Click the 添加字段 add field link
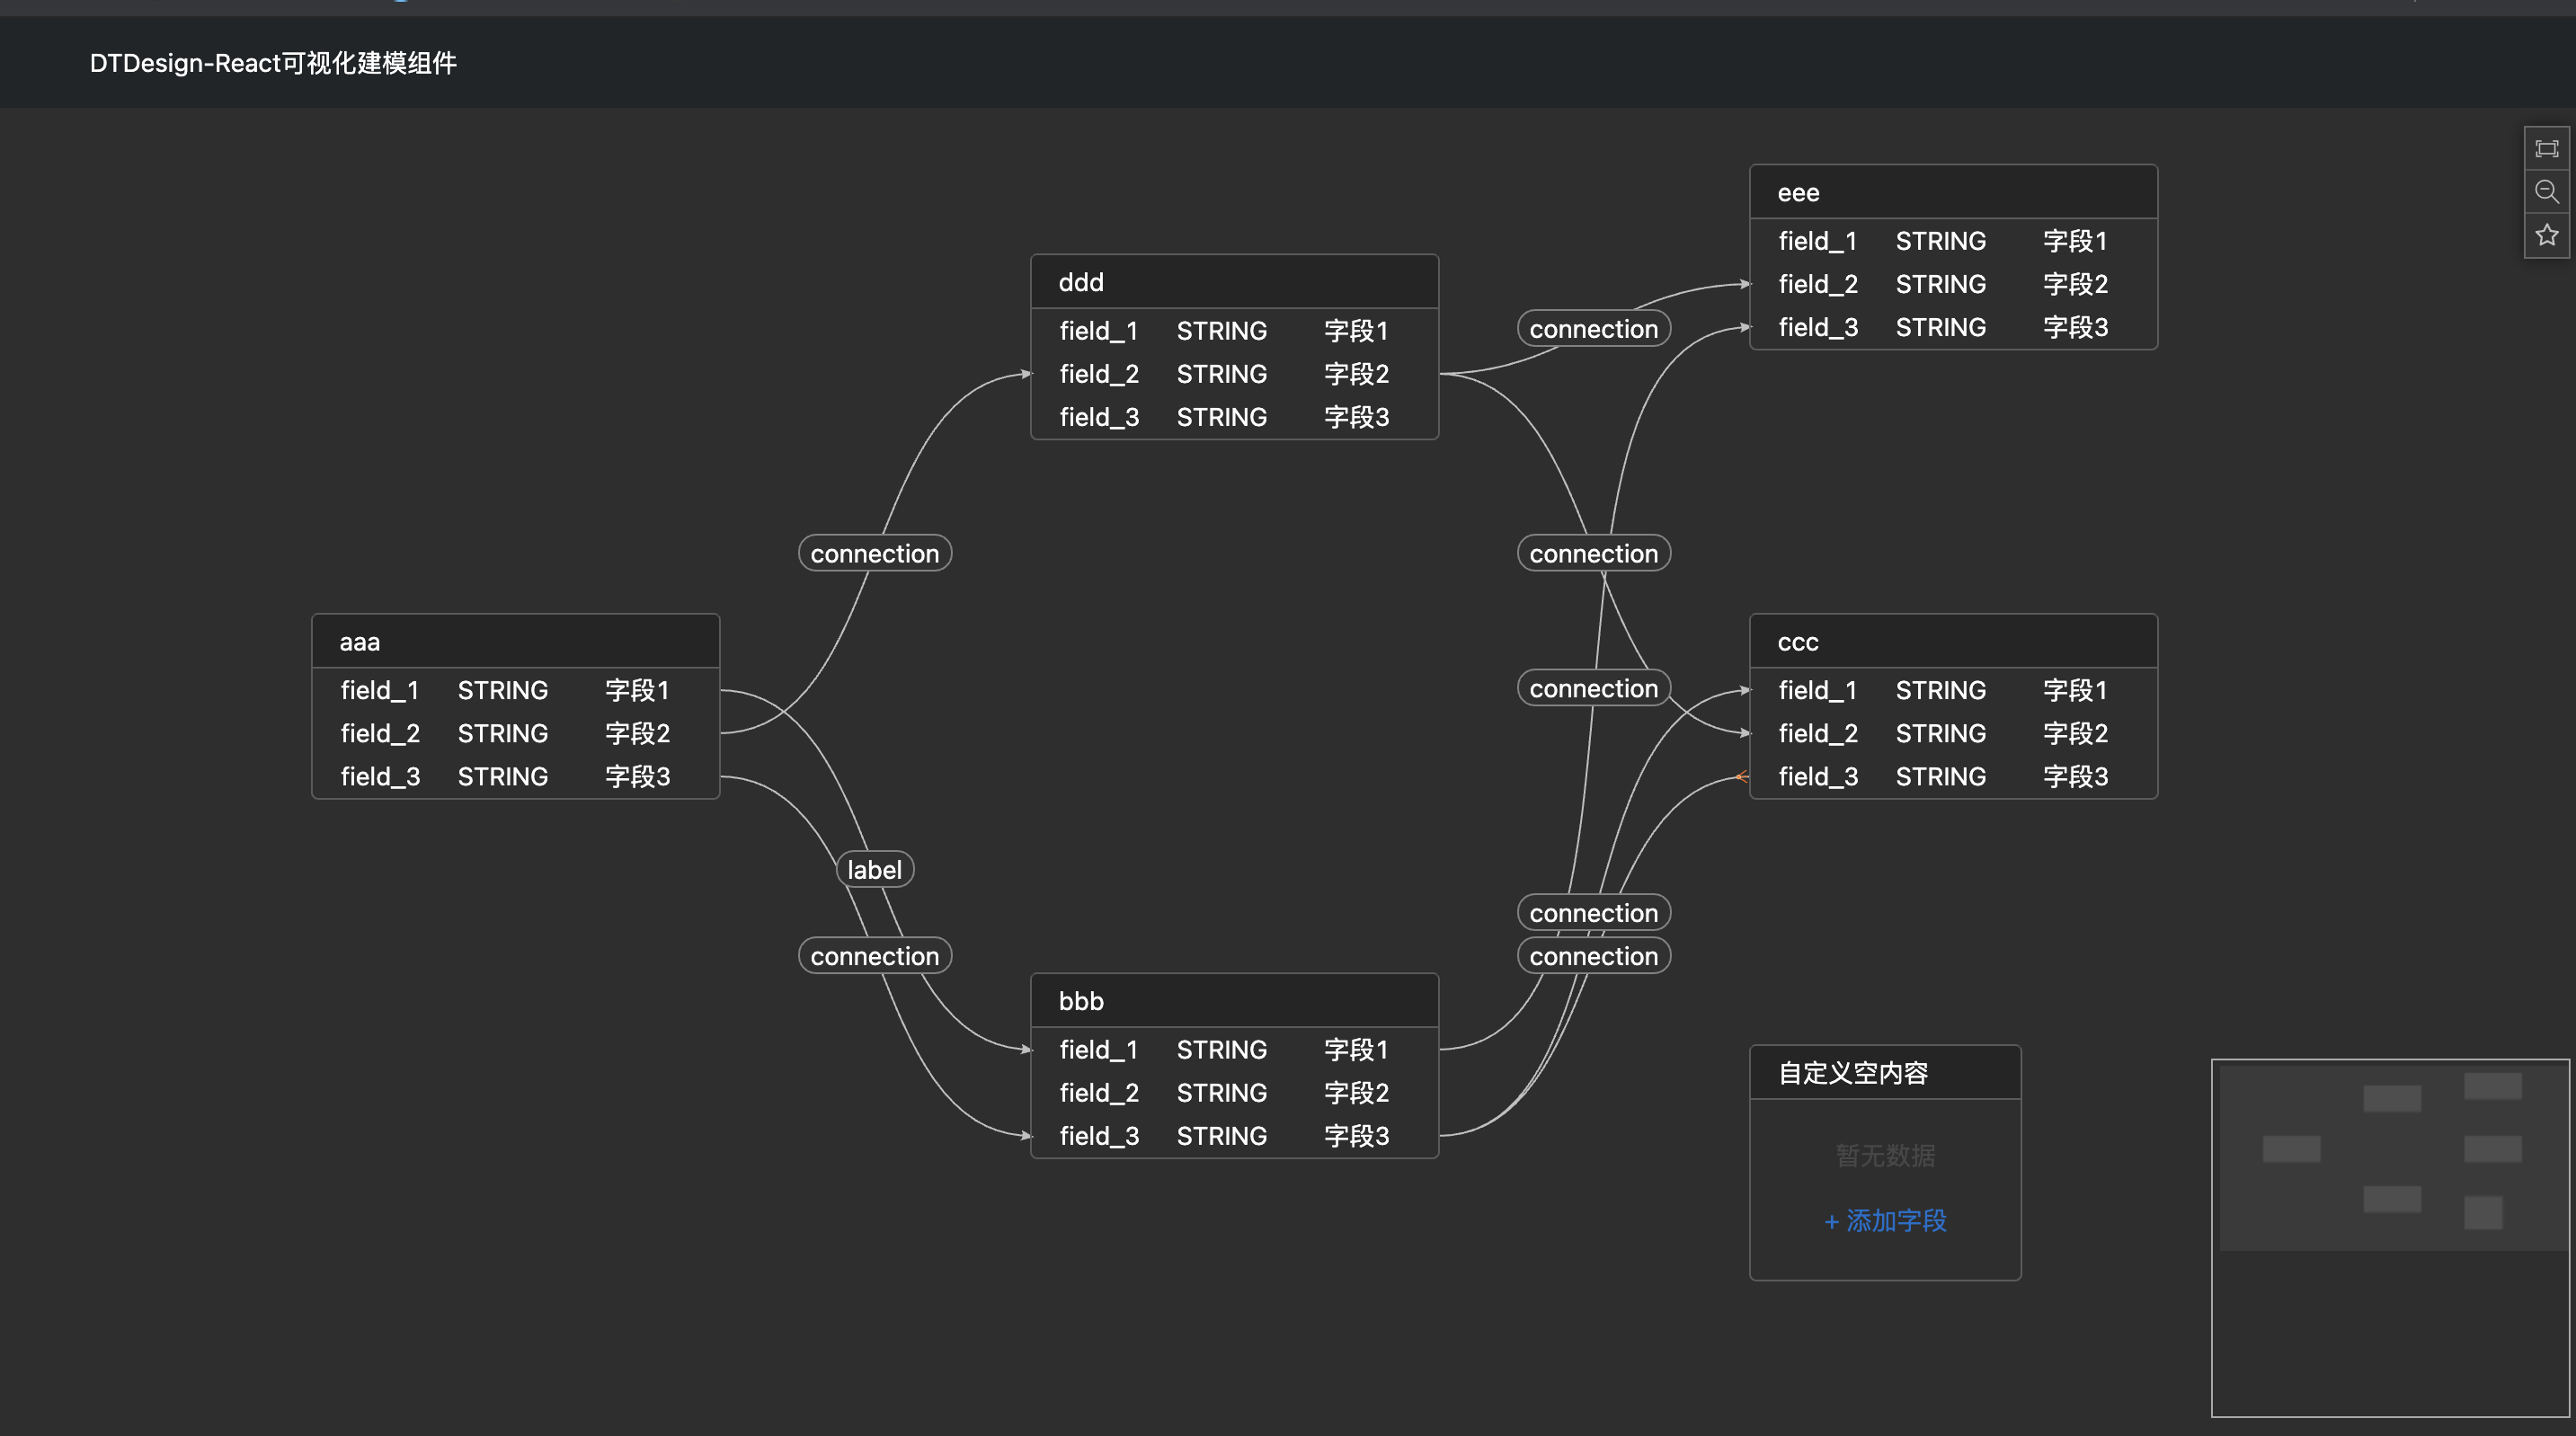The width and height of the screenshot is (2576, 1436). click(x=1885, y=1220)
